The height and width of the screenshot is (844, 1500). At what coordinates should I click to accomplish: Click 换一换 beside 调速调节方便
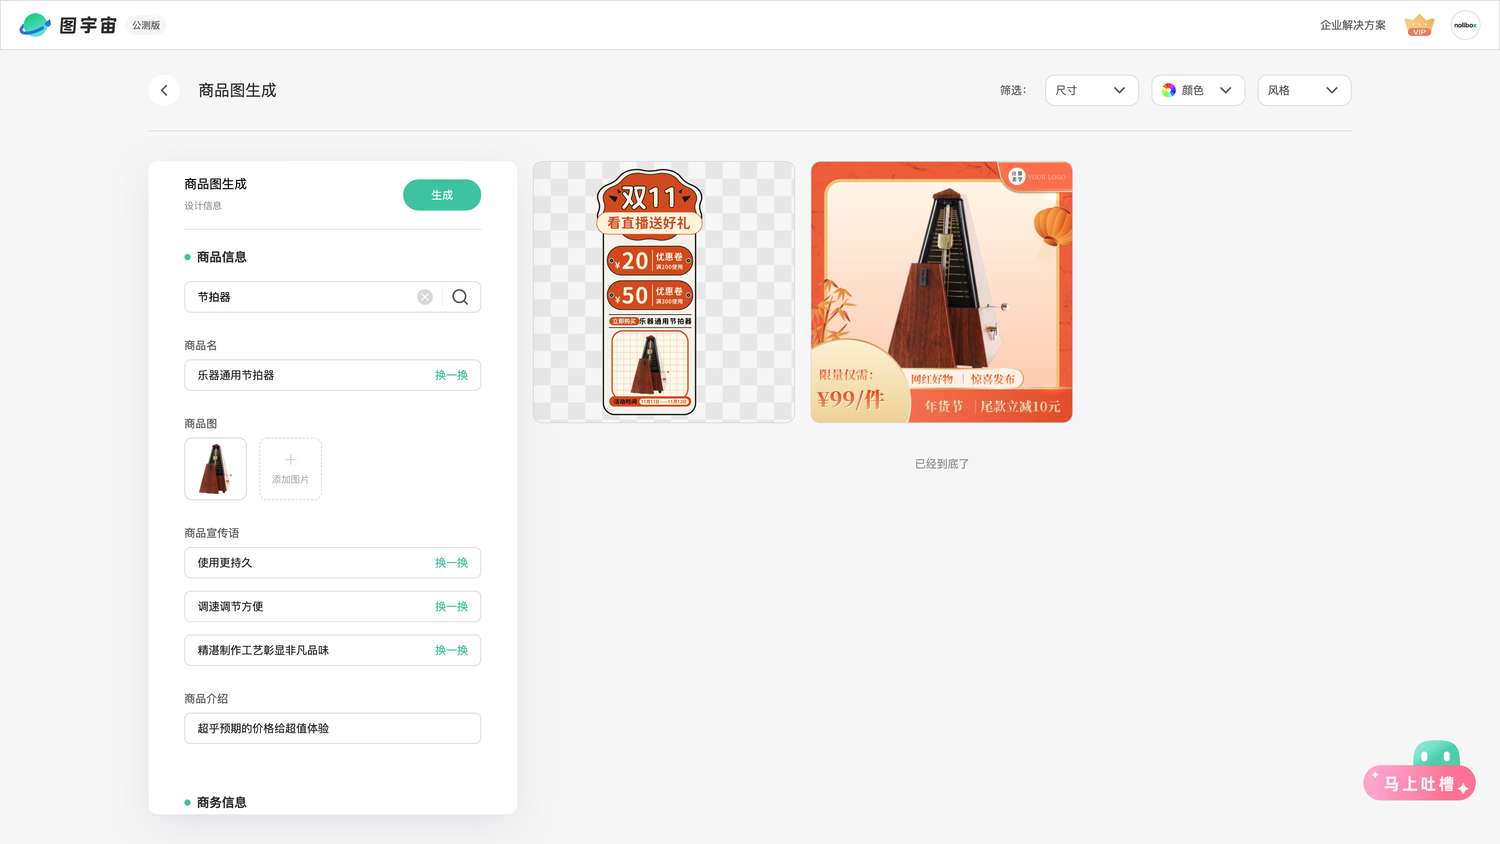[x=451, y=607]
